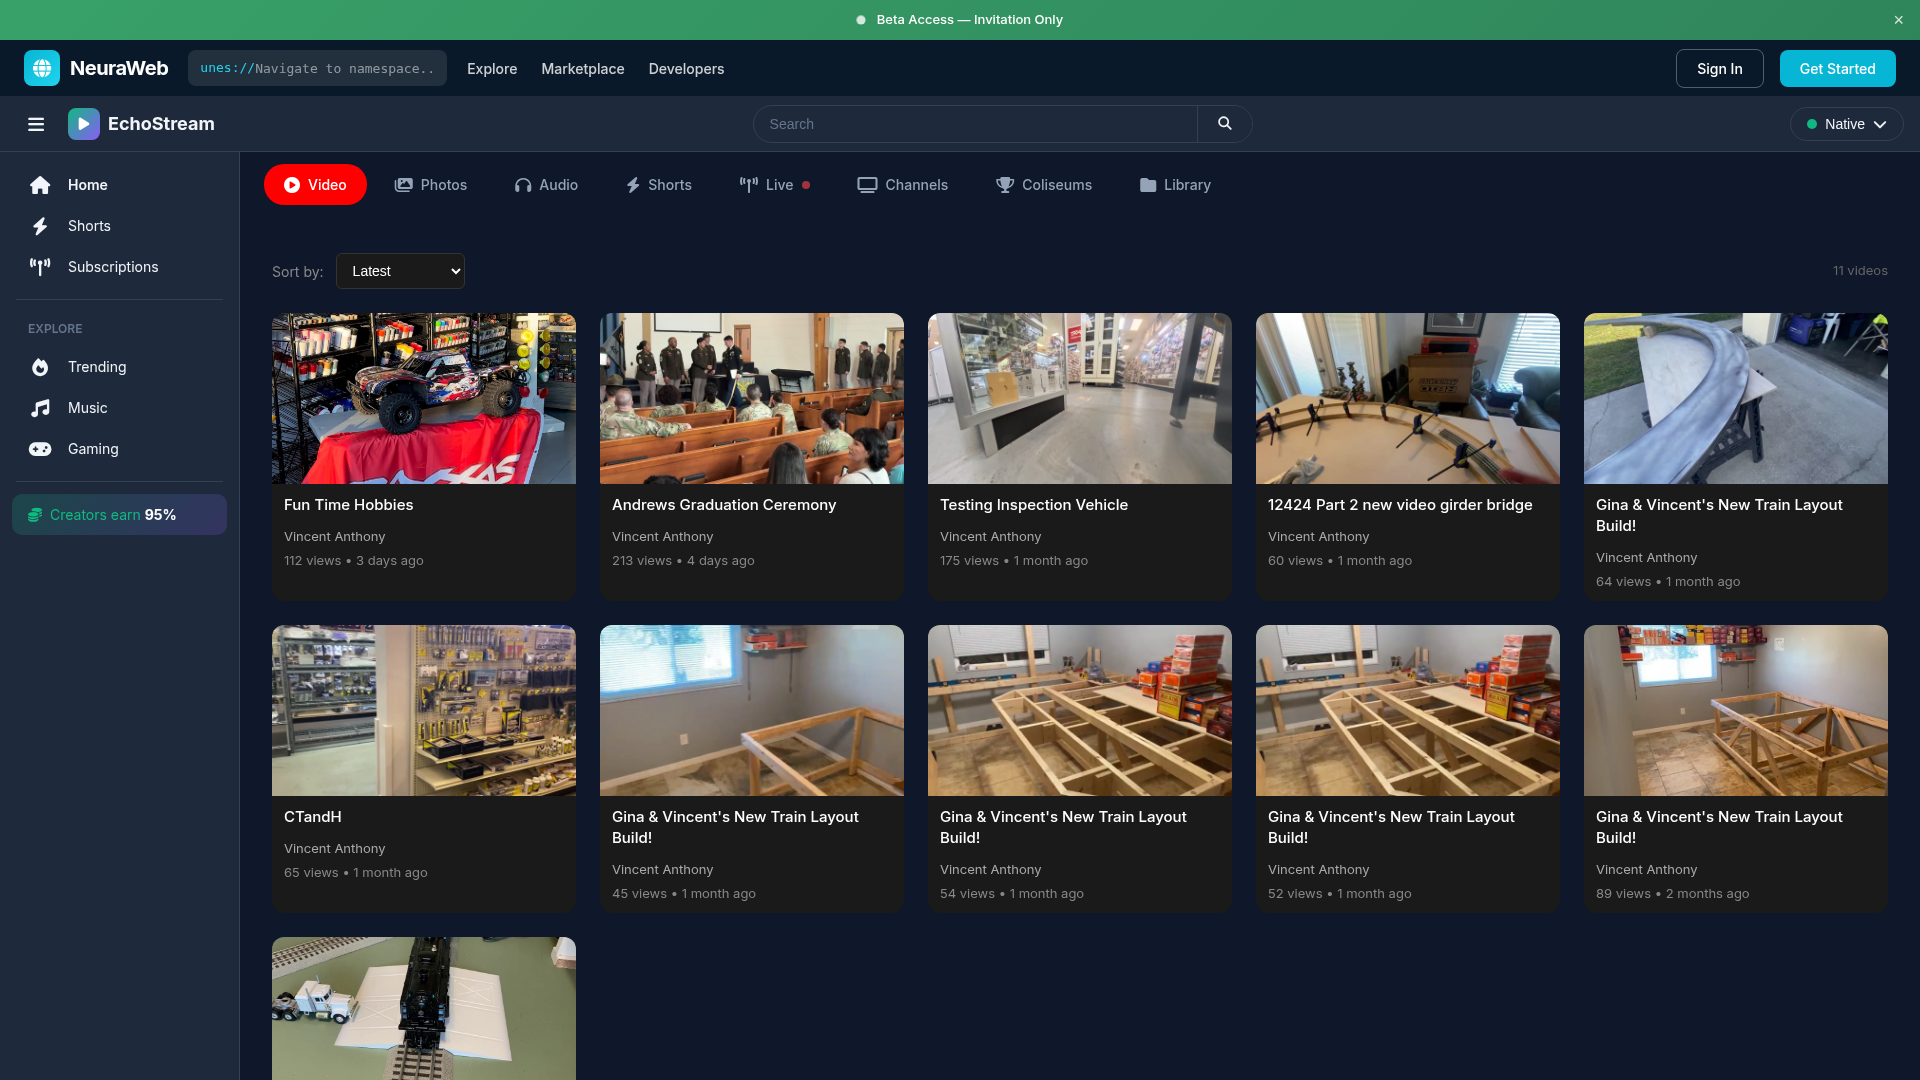Click the Creators earn 95% banner
Screen dimensions: 1920x1080
click(119, 515)
